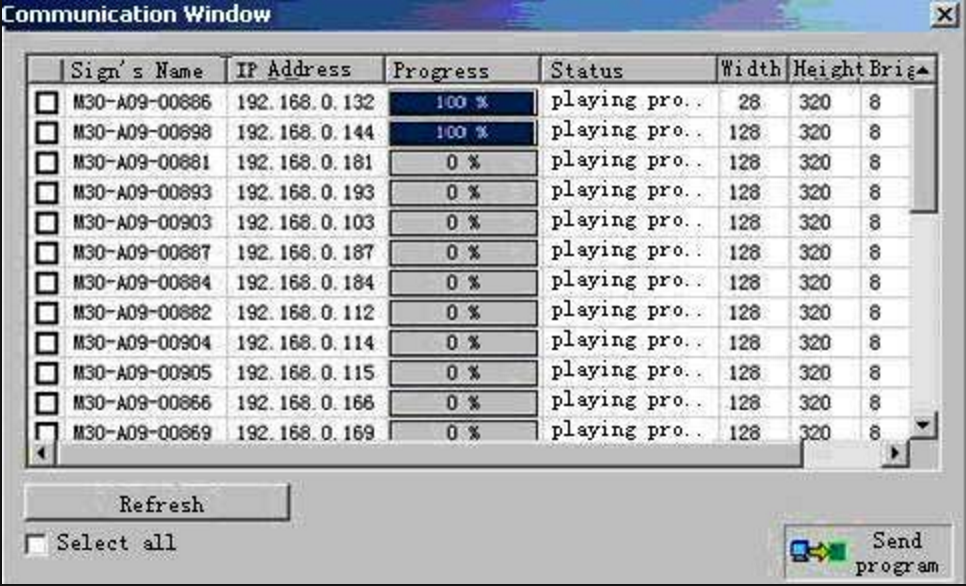Click the Height column header
The image size is (966, 586).
pos(826,70)
